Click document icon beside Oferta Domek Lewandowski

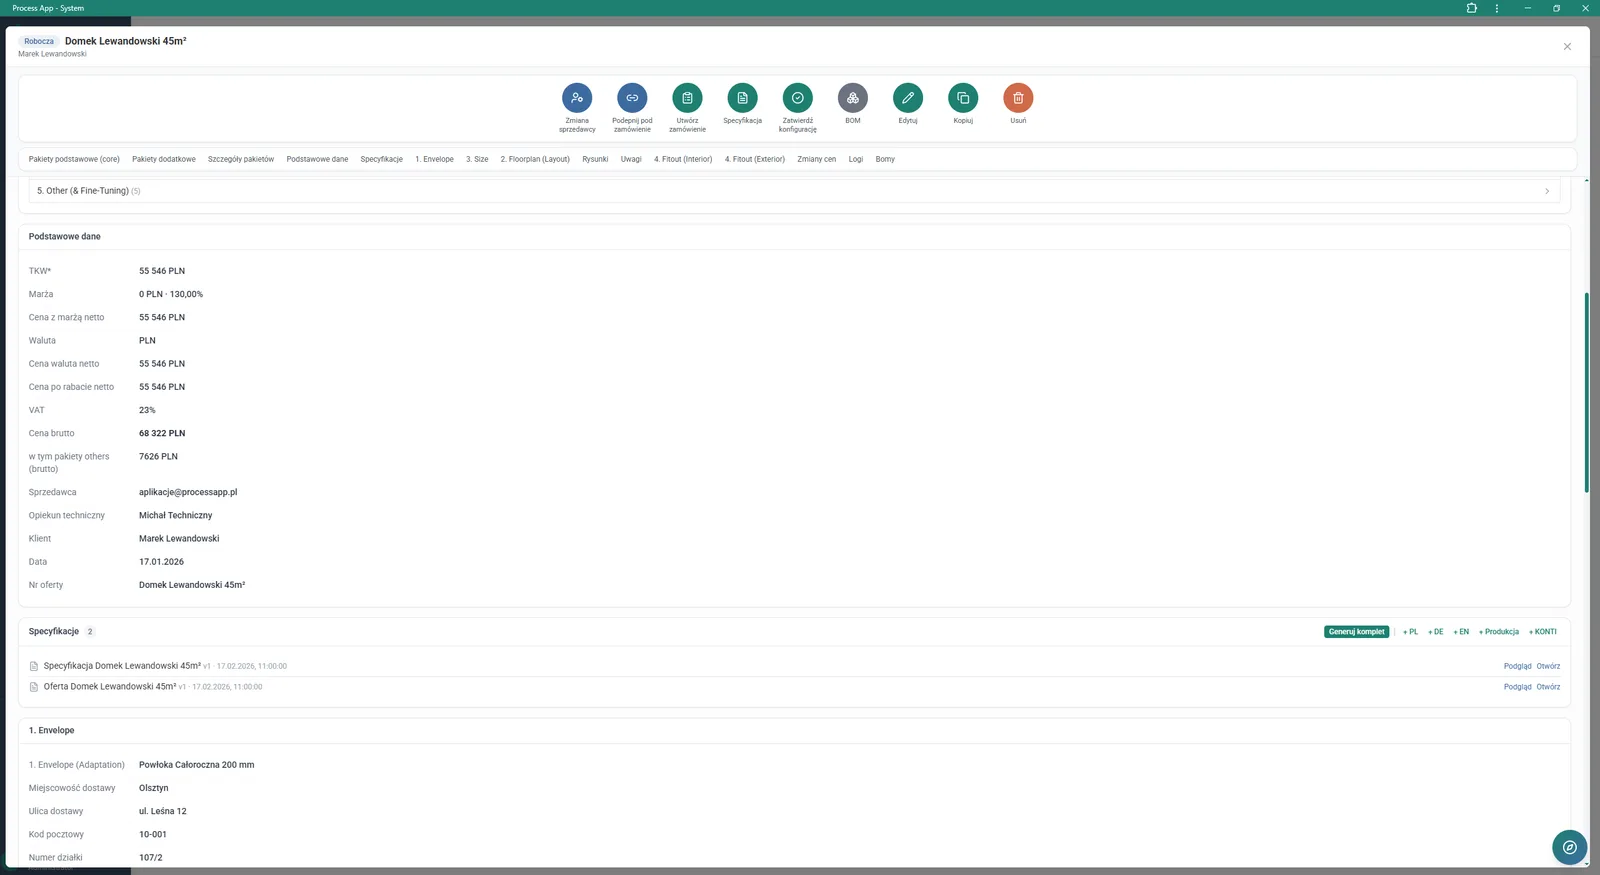tap(34, 687)
